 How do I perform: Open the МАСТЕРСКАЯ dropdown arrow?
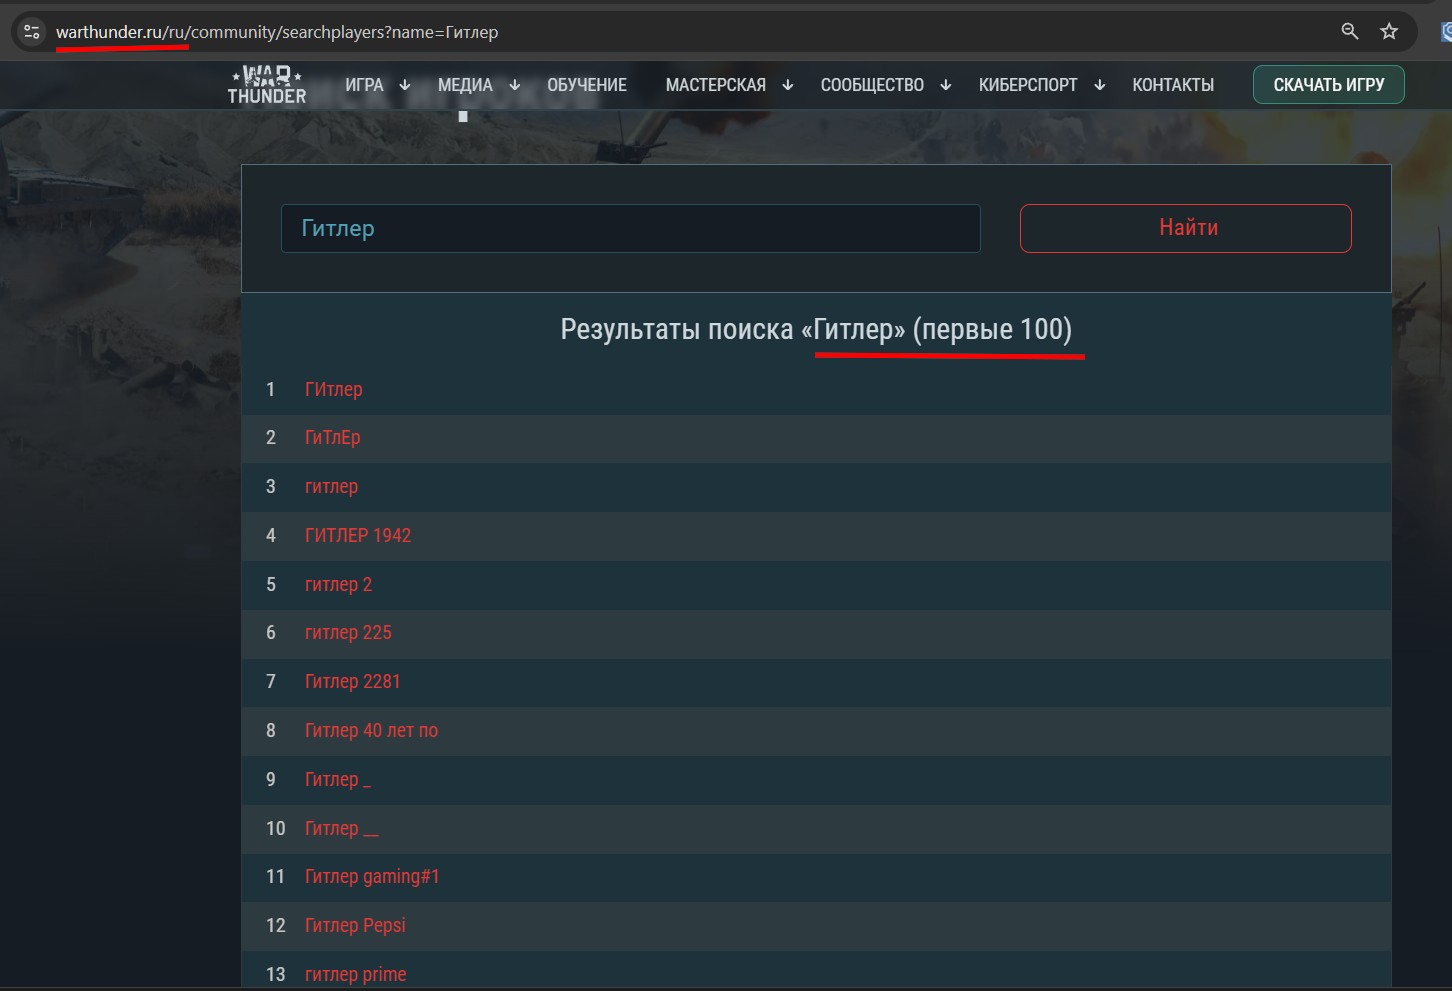(x=788, y=86)
